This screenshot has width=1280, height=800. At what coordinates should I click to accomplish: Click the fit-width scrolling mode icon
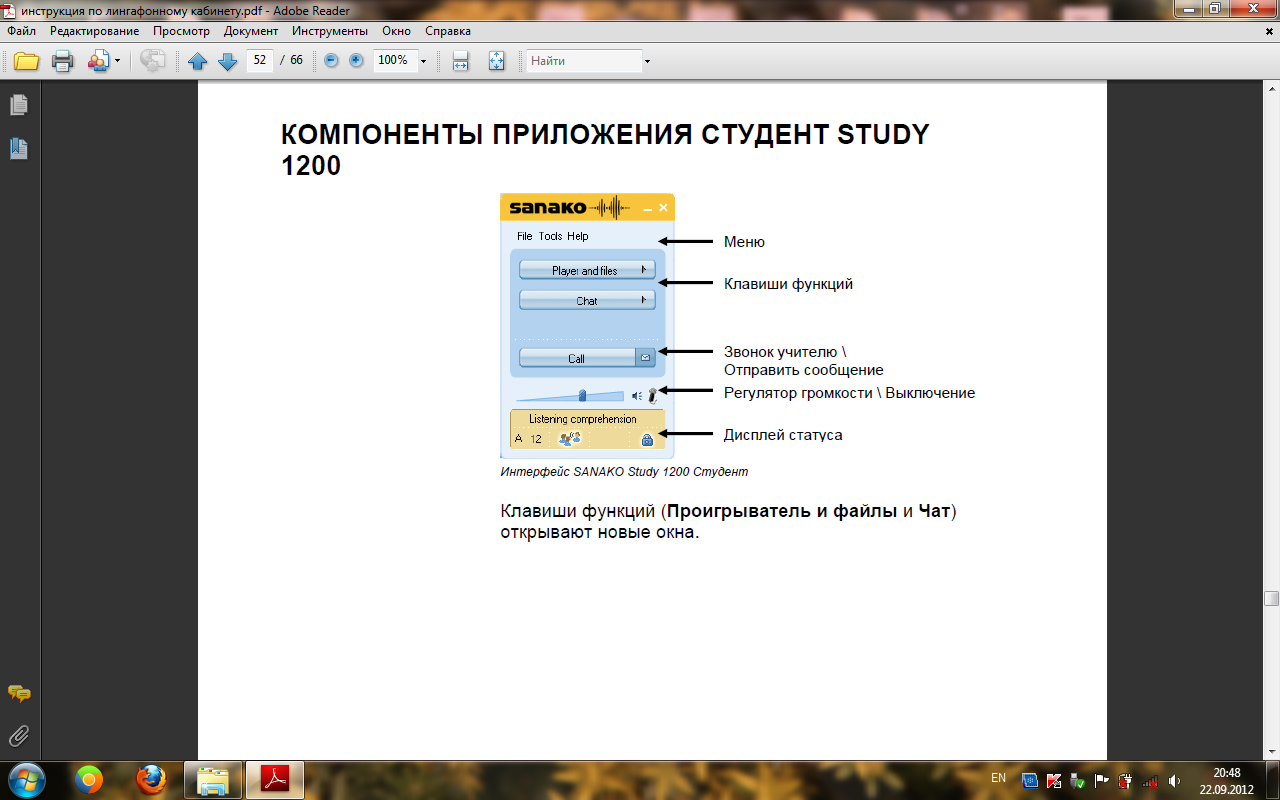(x=460, y=61)
